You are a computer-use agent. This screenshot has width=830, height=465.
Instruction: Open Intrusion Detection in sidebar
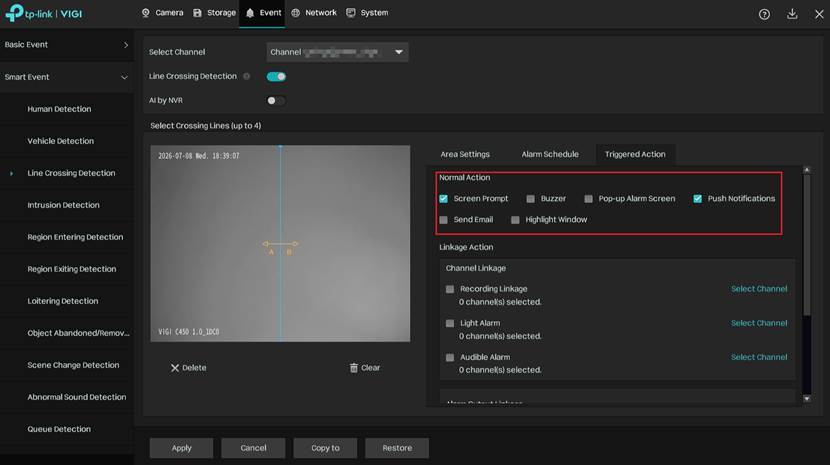(x=67, y=205)
